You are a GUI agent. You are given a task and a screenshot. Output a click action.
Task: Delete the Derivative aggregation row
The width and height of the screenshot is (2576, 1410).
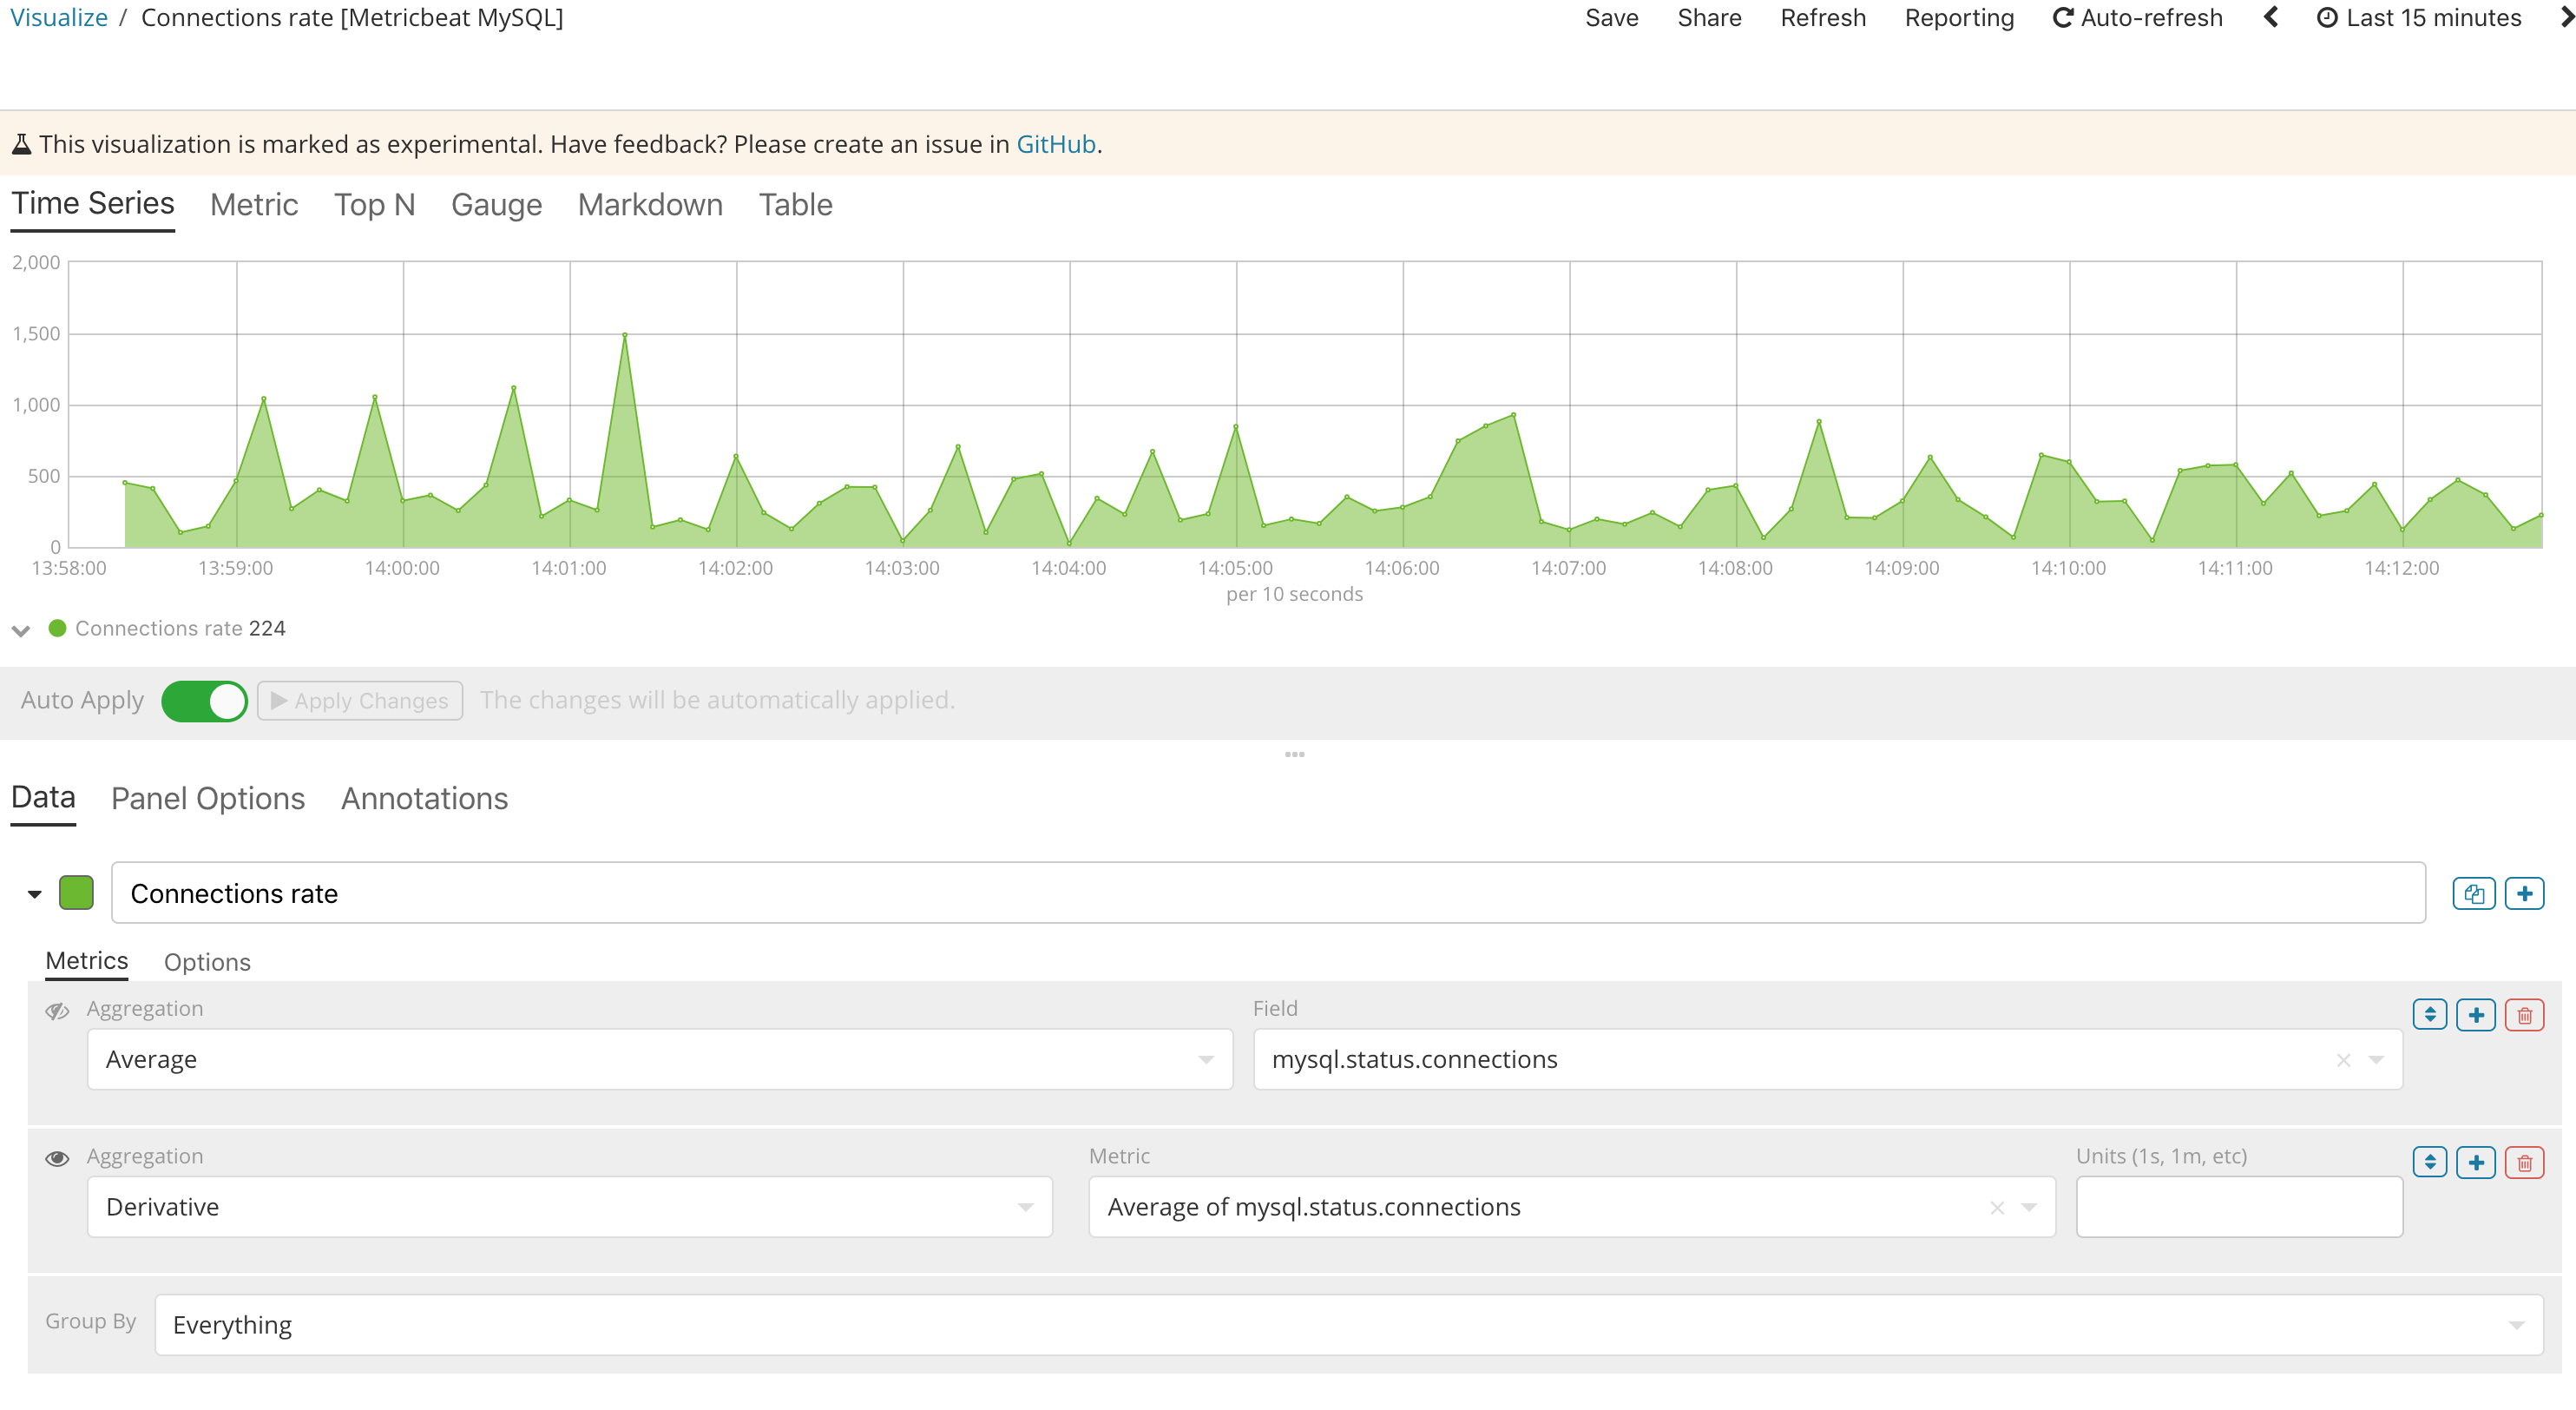pyautogui.click(x=2524, y=1162)
